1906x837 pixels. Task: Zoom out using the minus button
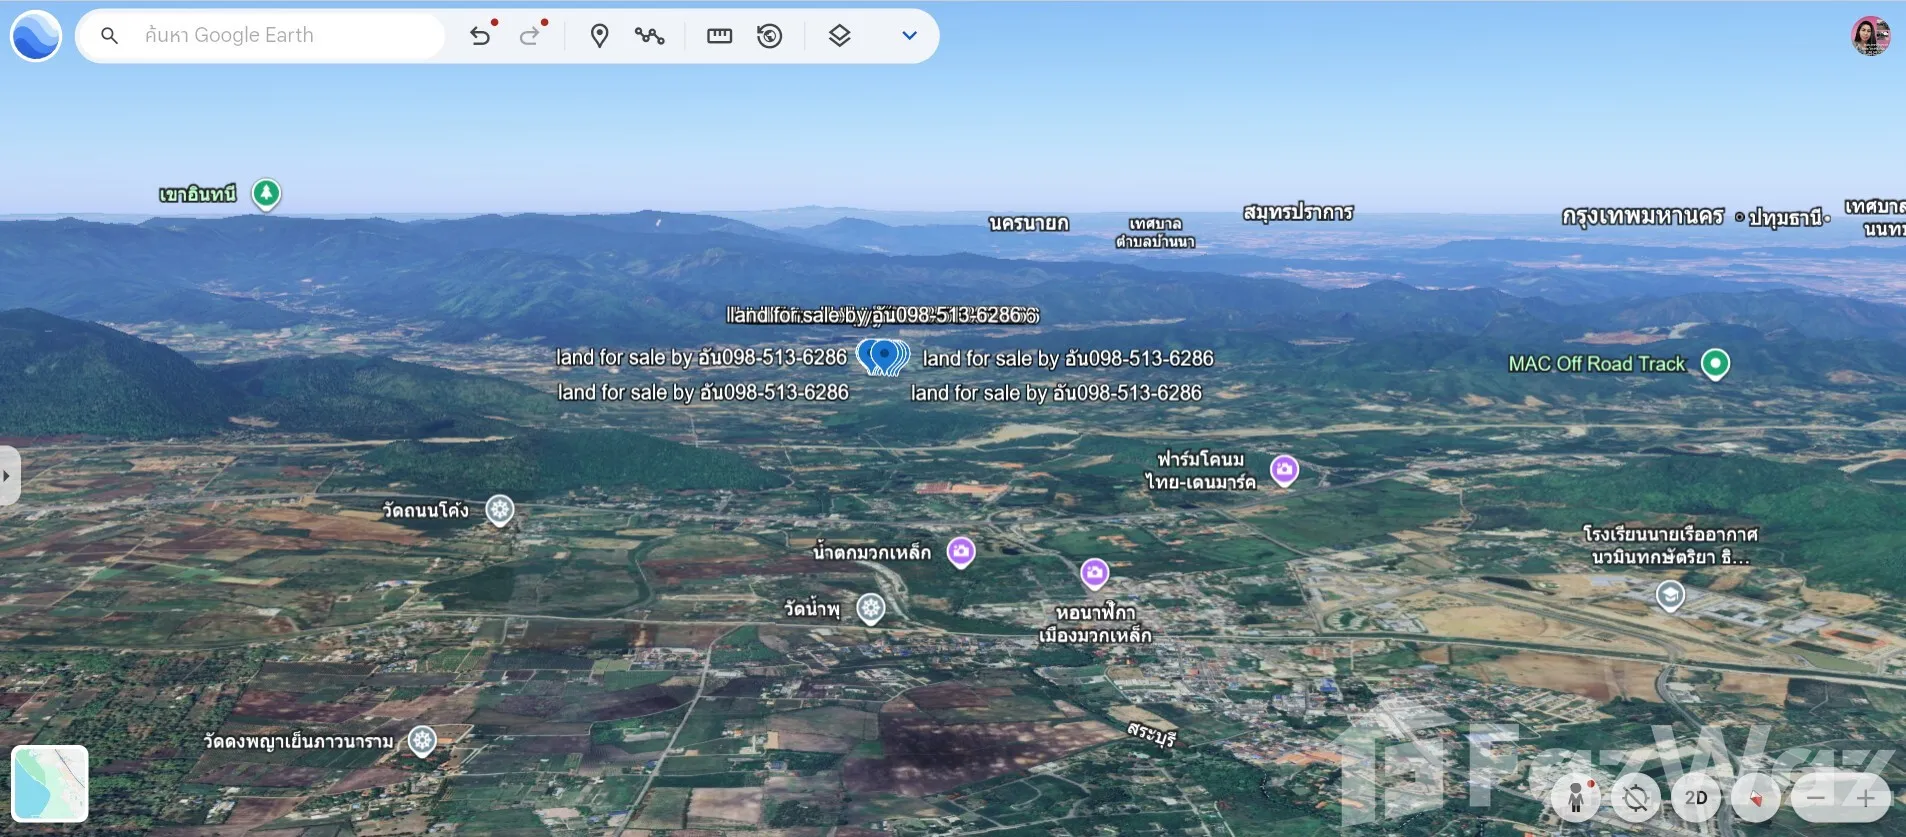tap(1816, 797)
